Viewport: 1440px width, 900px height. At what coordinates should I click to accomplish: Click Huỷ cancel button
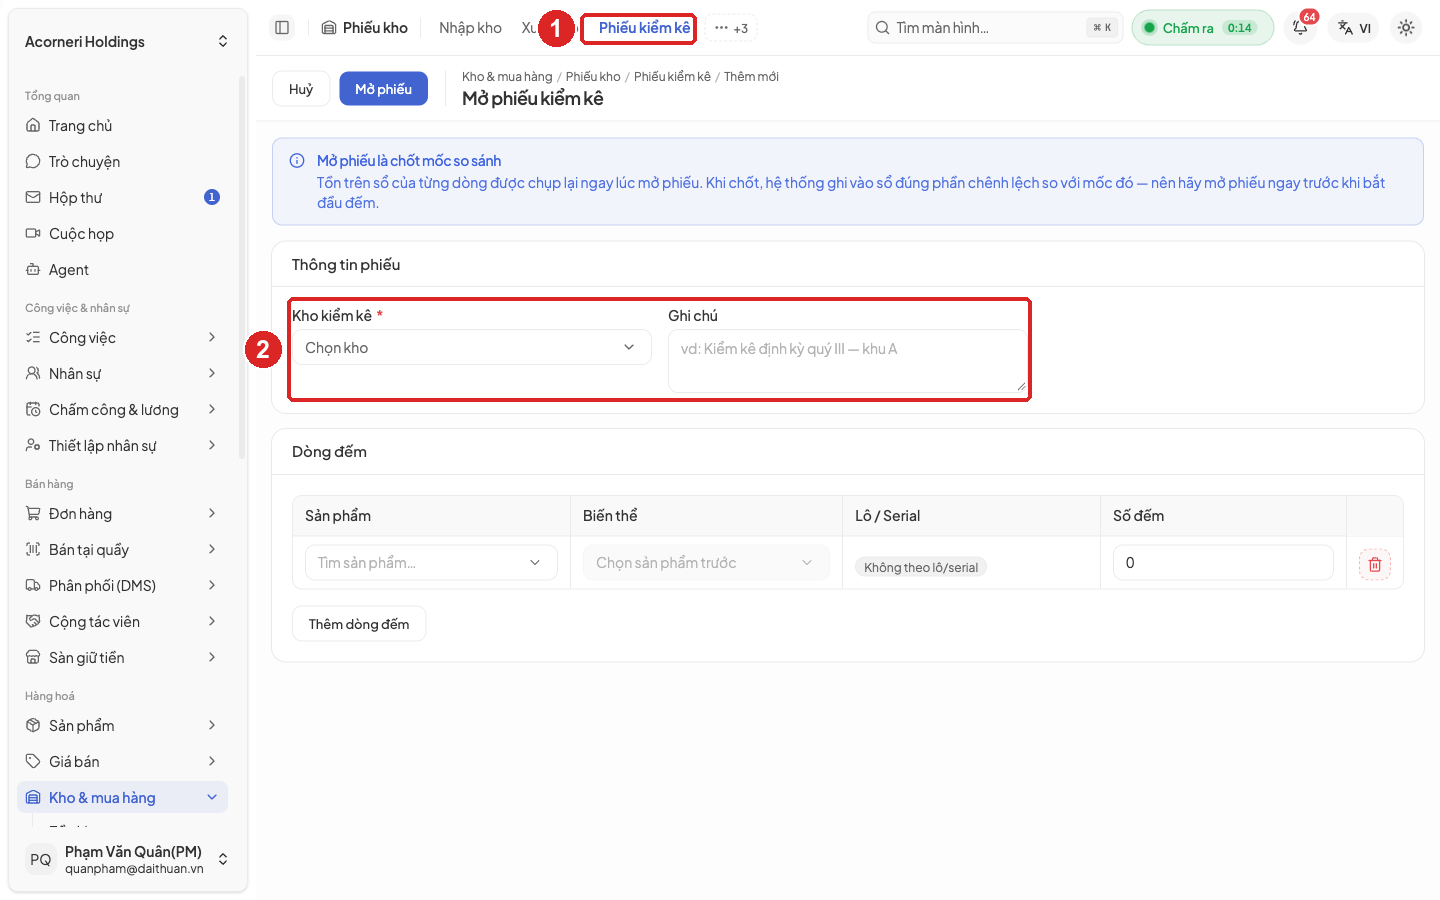[x=301, y=89]
